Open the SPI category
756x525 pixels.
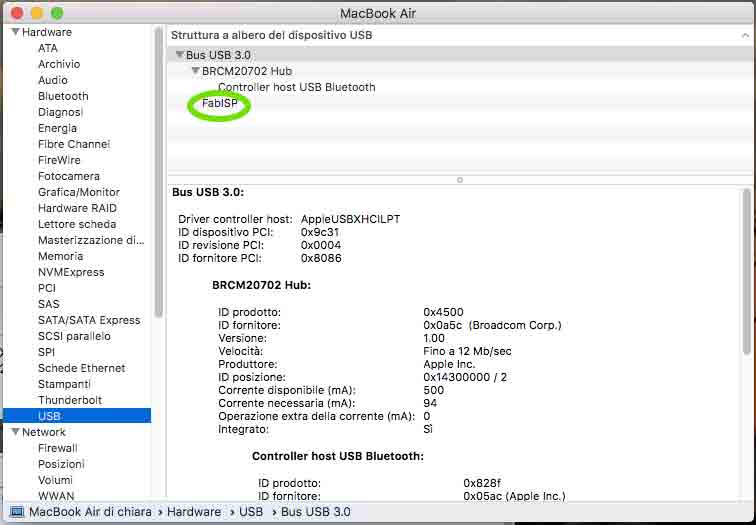pos(46,352)
